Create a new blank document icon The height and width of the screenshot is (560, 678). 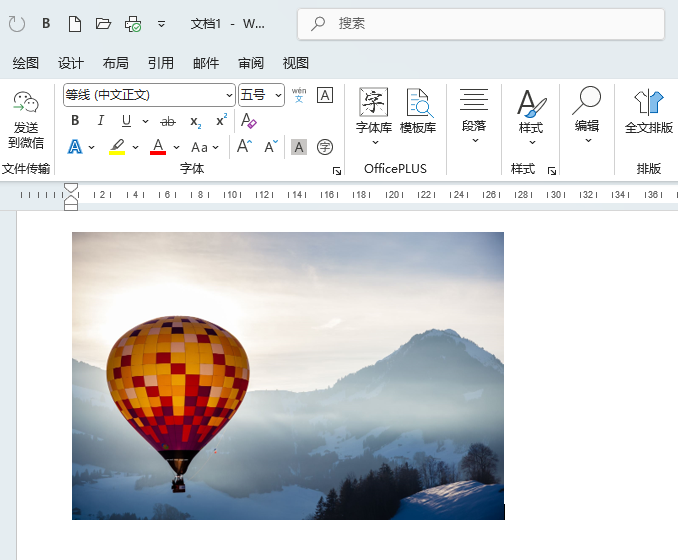coord(75,23)
